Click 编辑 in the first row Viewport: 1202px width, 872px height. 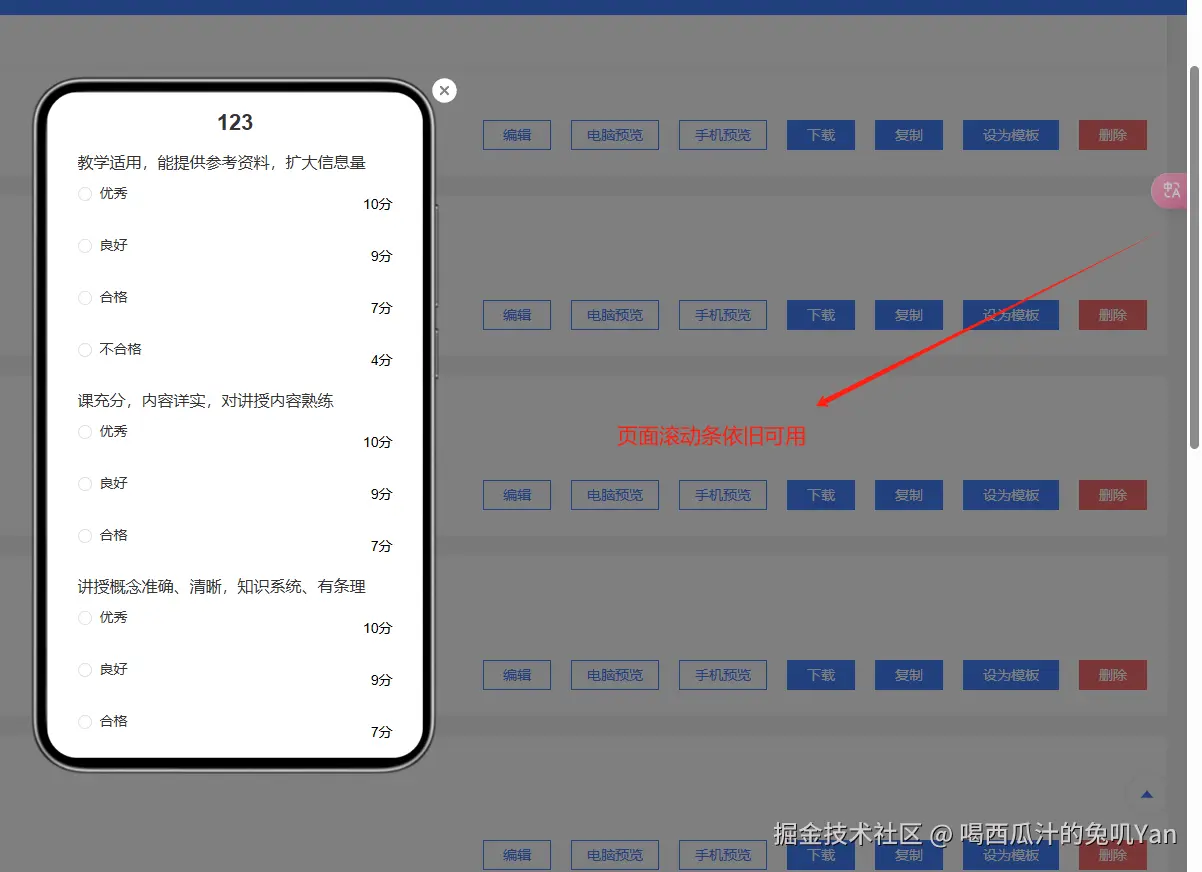[x=516, y=135]
